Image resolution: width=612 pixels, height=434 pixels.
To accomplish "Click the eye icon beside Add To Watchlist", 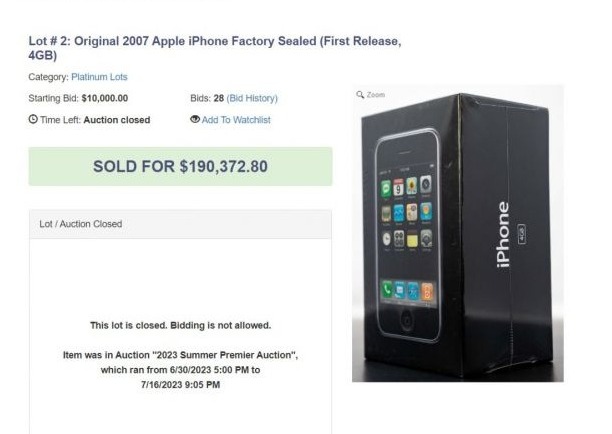I will point(195,120).
